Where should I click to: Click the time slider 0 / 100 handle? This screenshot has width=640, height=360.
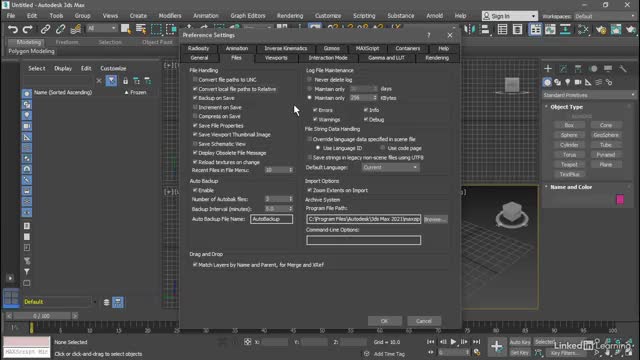coord(41,316)
